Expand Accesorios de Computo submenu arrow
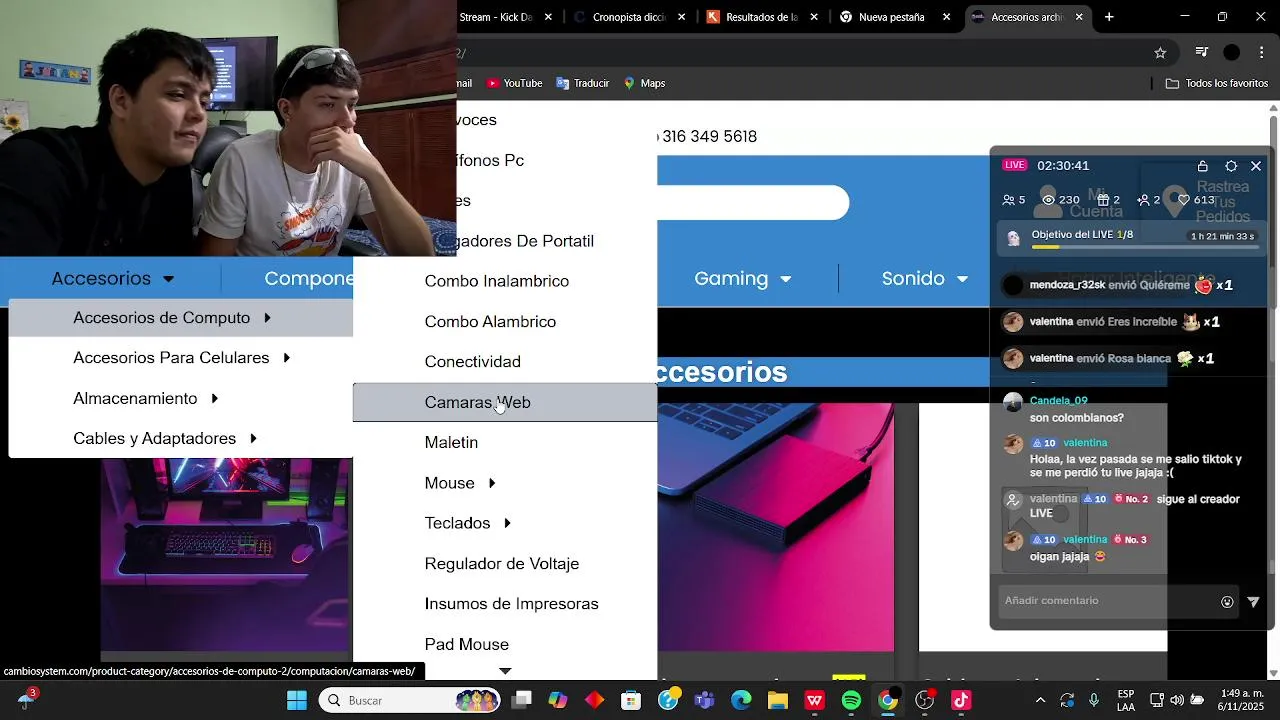Image resolution: width=1280 pixels, height=720 pixels. pos(267,318)
